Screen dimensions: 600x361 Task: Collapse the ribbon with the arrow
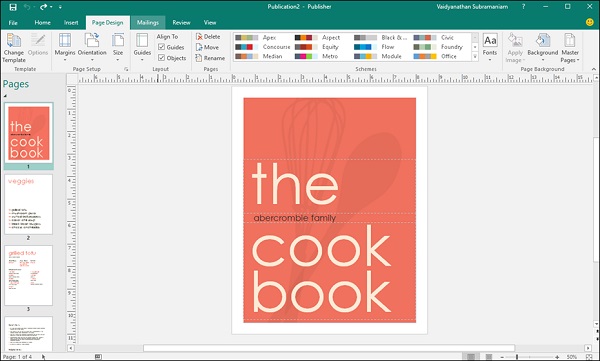click(593, 69)
